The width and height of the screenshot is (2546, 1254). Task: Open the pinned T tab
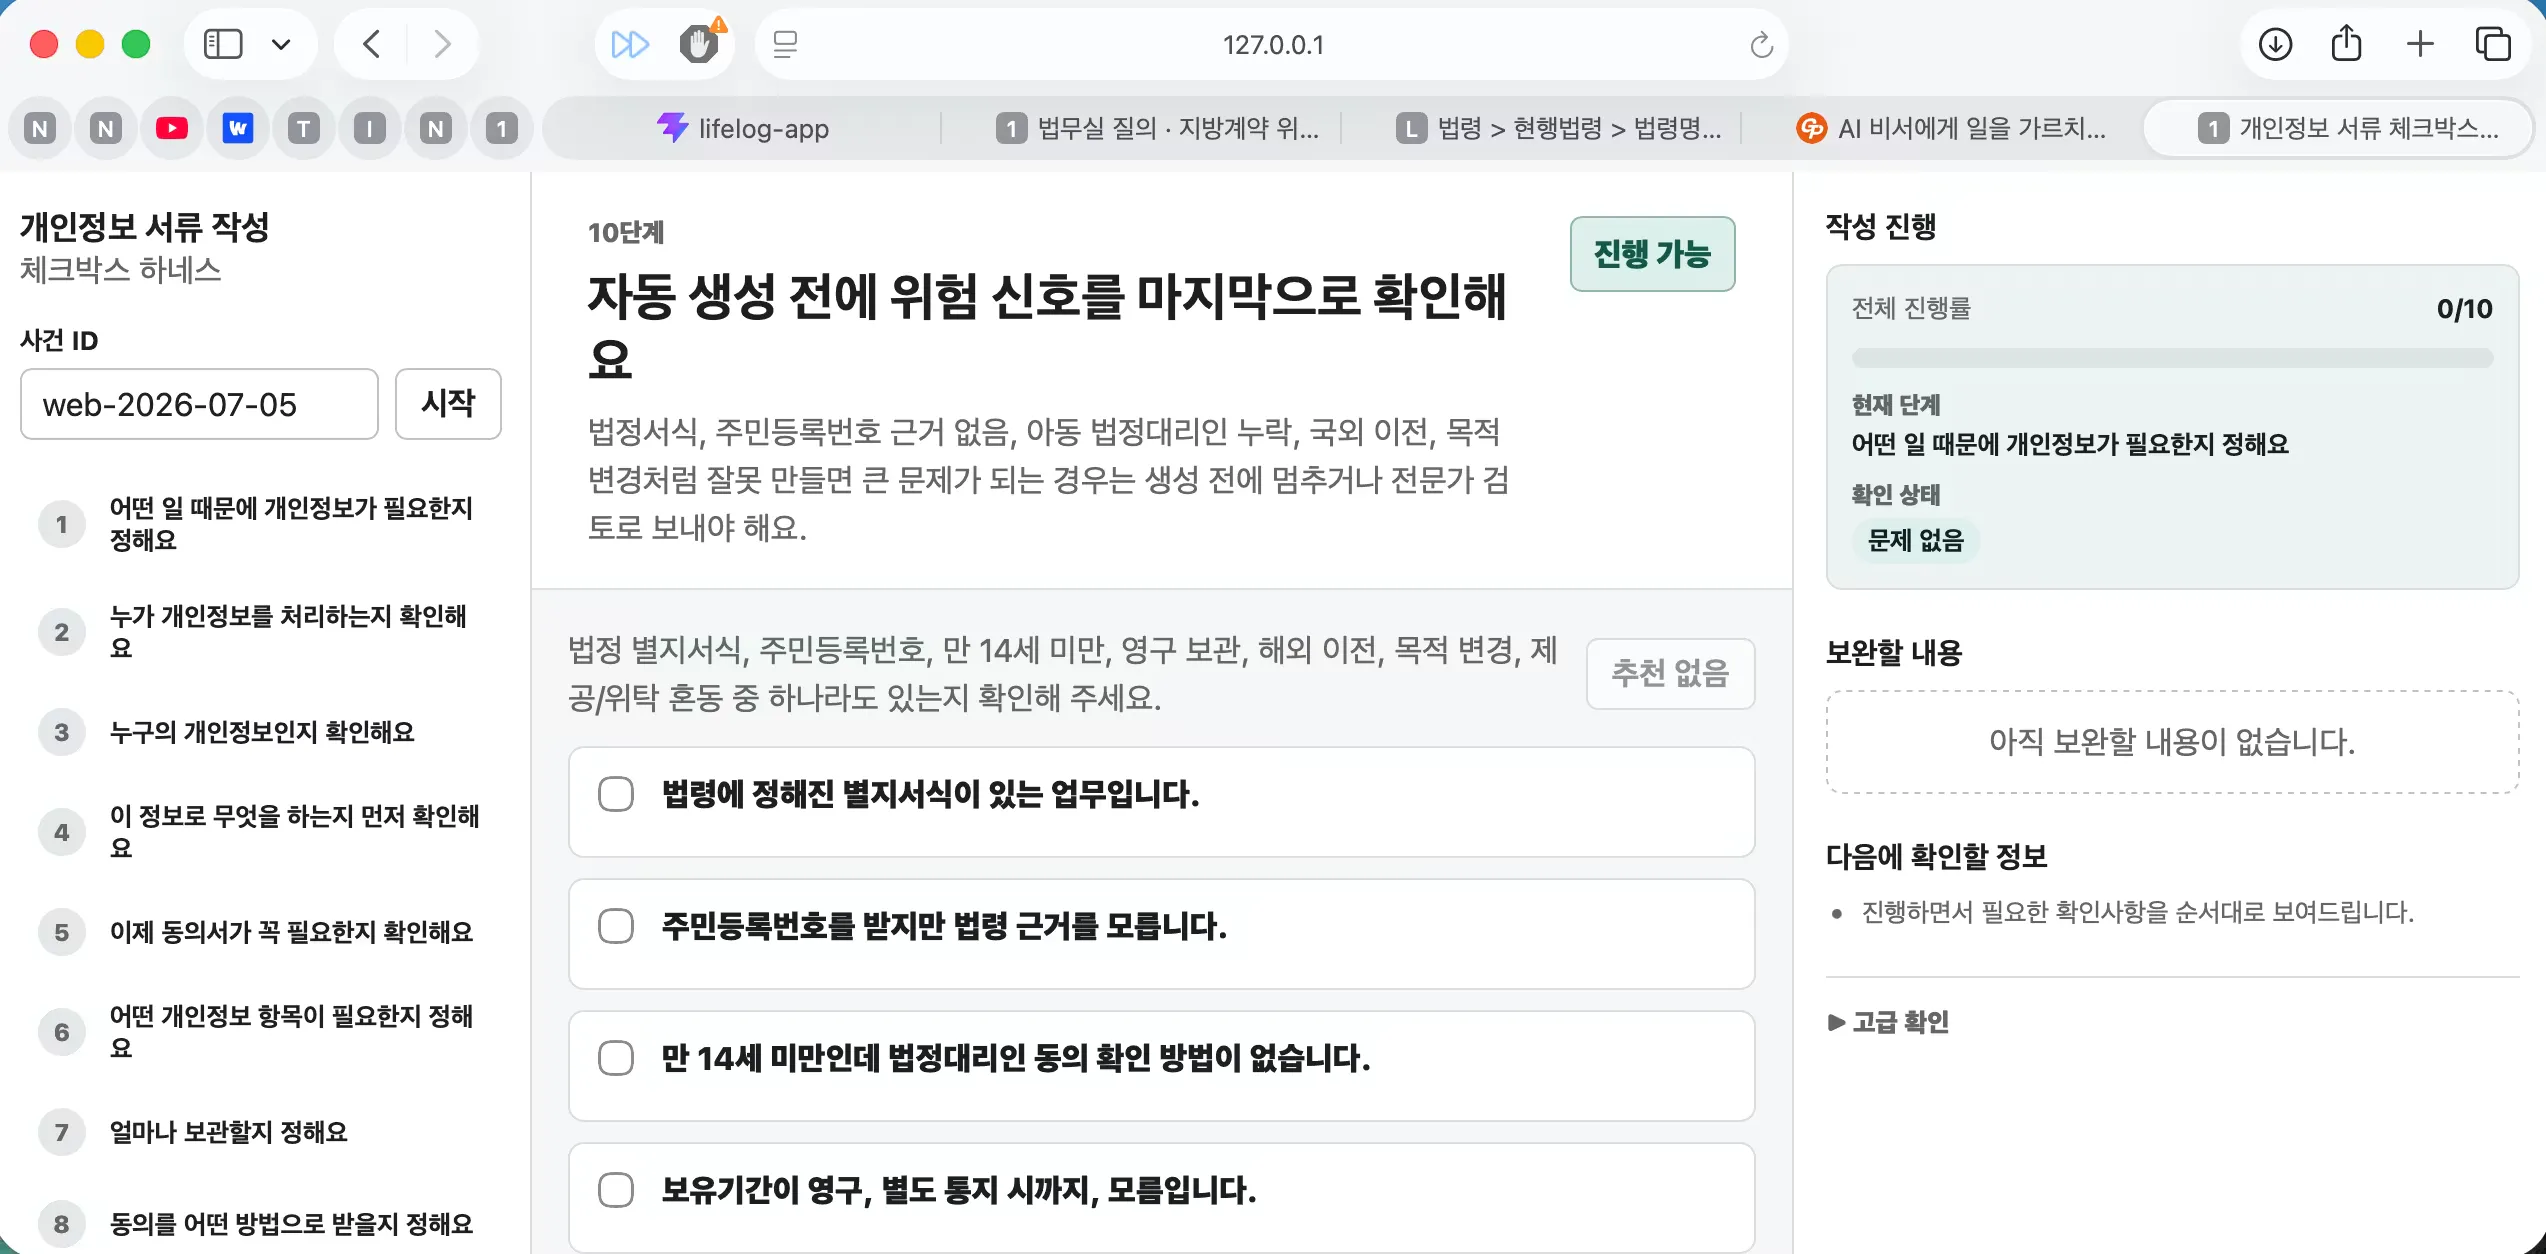(304, 128)
